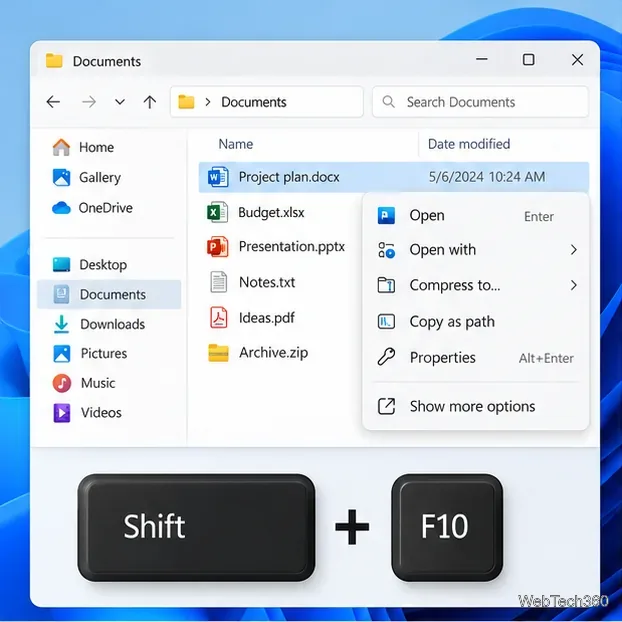Click the address bar folder icon
This screenshot has height=622, width=622.
pos(186,102)
